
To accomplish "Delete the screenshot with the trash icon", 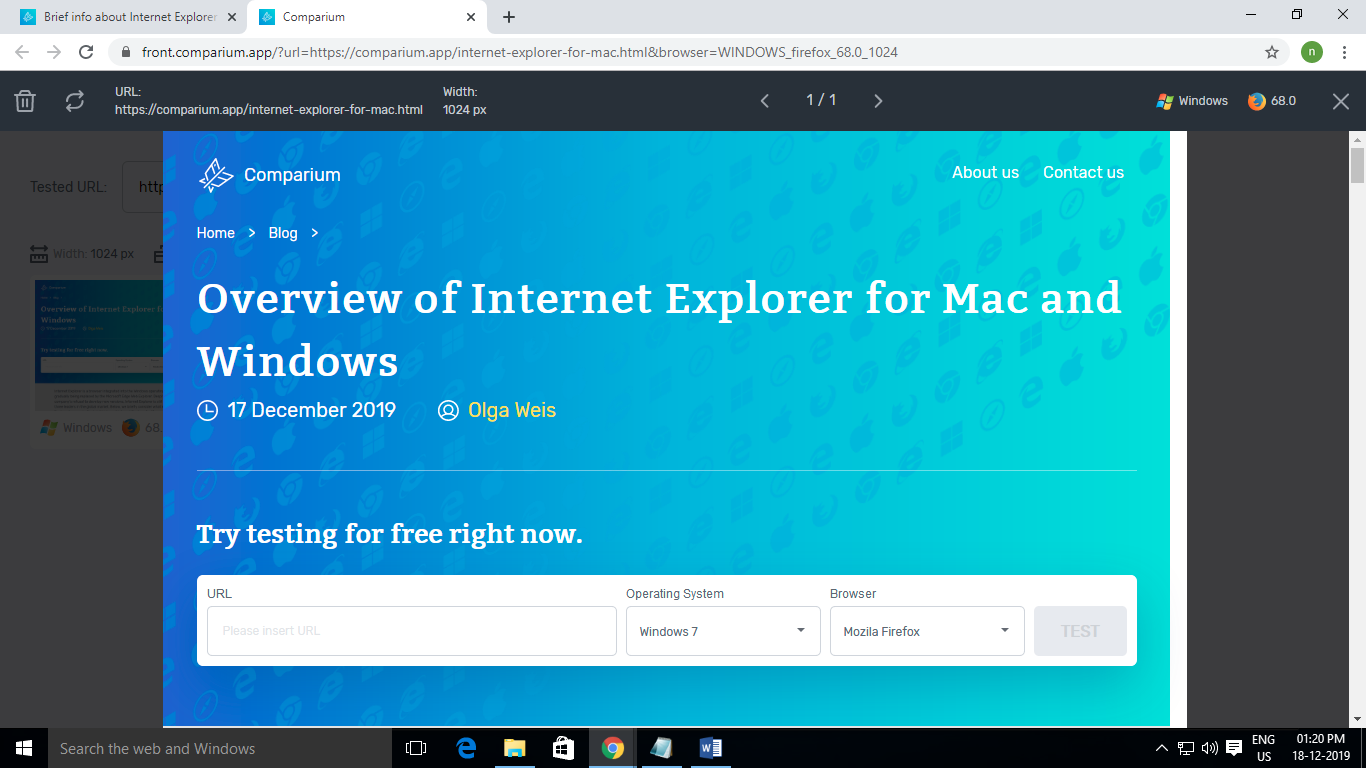I will (x=25, y=101).
